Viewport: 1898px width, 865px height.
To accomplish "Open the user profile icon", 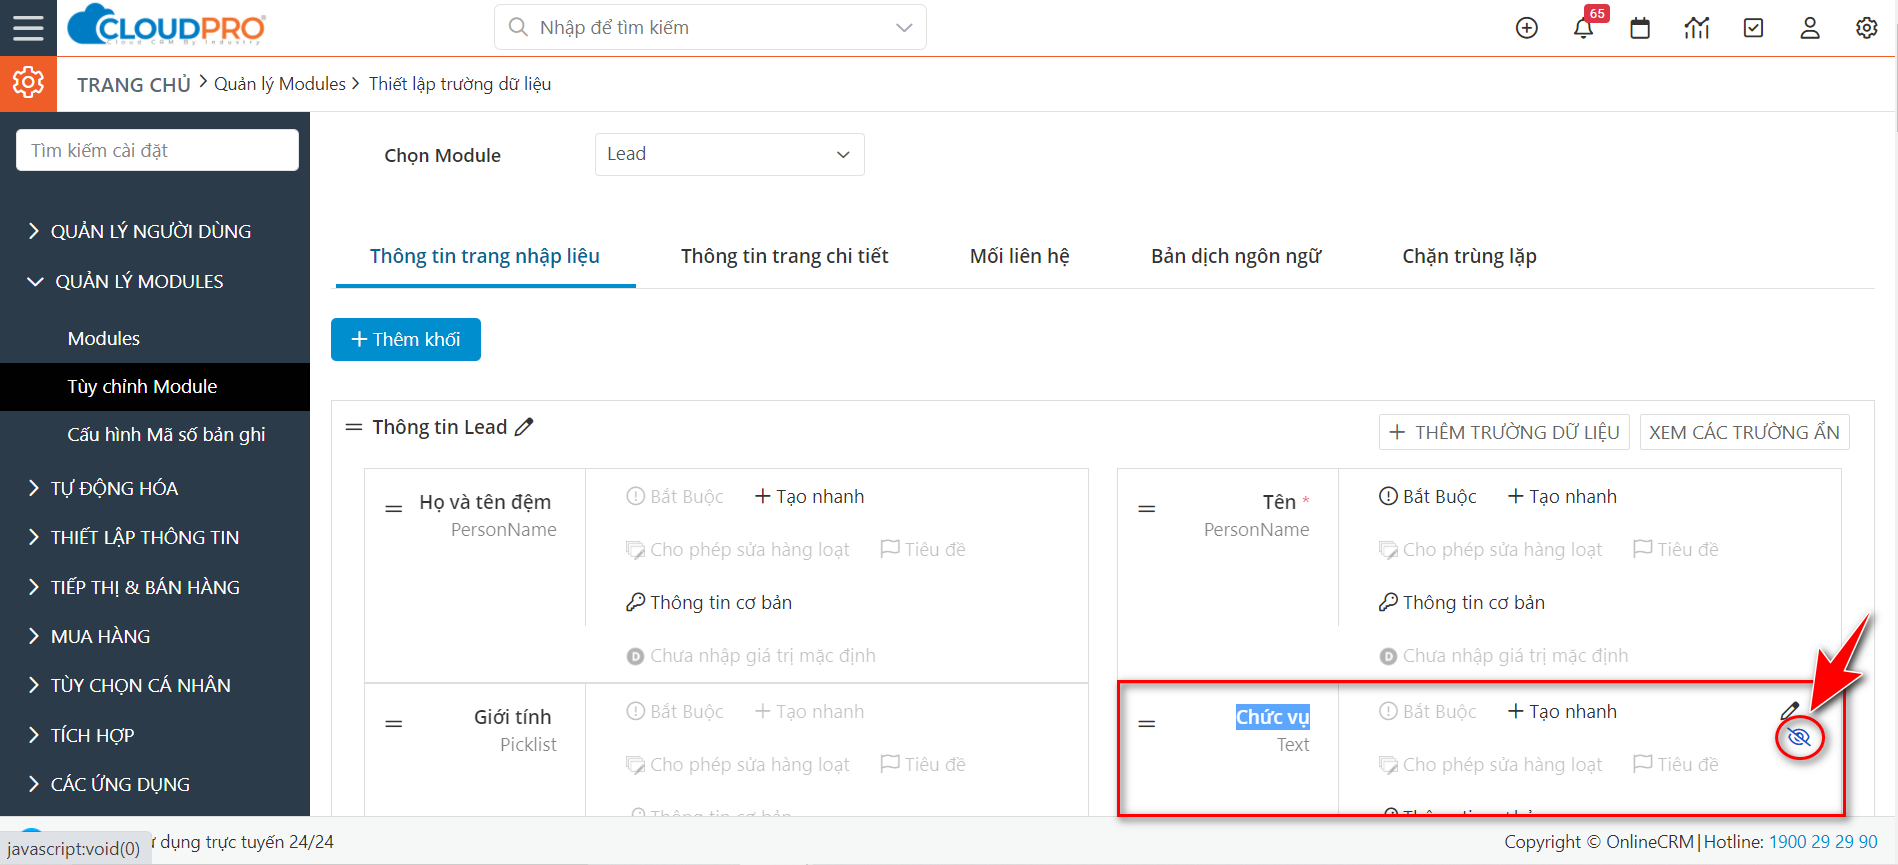I will point(1810,28).
